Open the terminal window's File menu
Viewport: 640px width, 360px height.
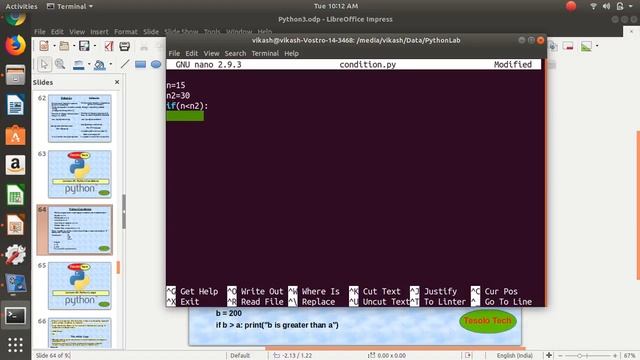point(174,53)
